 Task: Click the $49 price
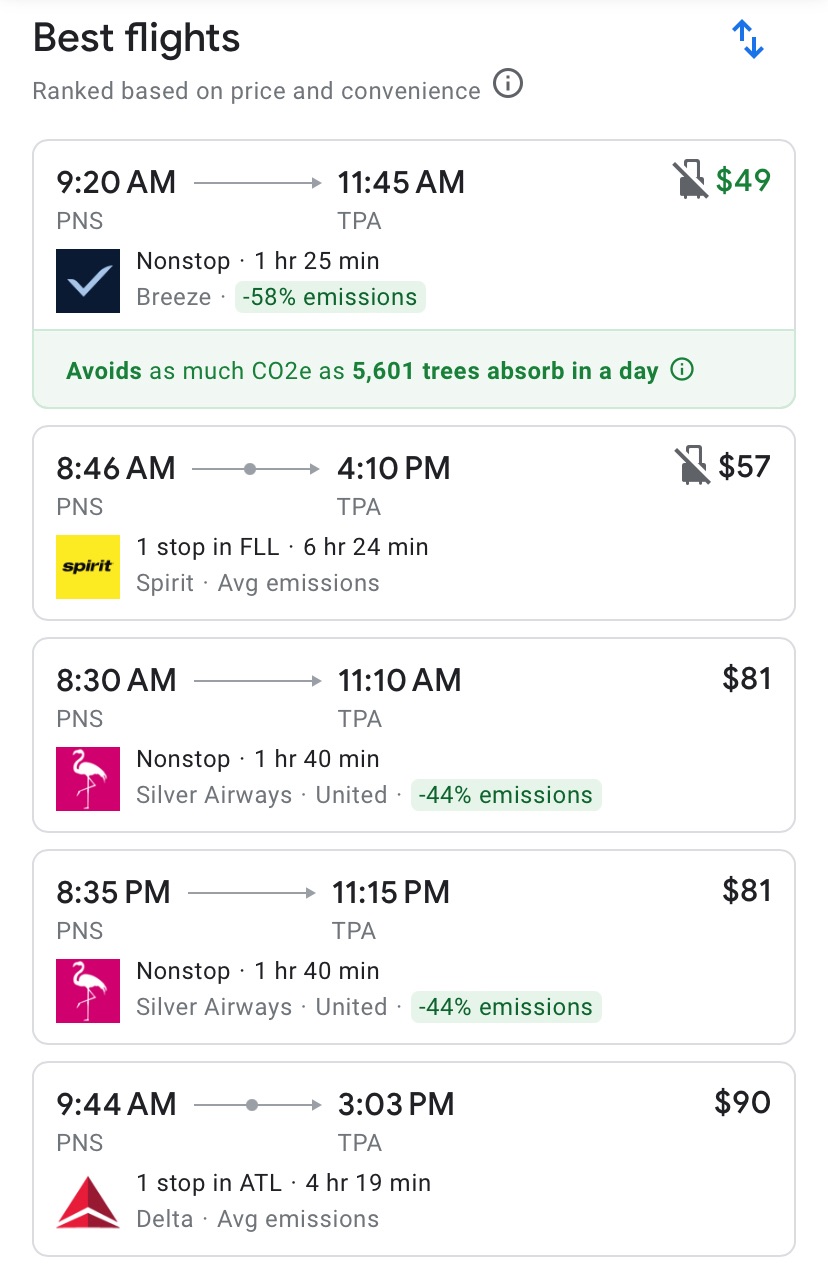(744, 181)
